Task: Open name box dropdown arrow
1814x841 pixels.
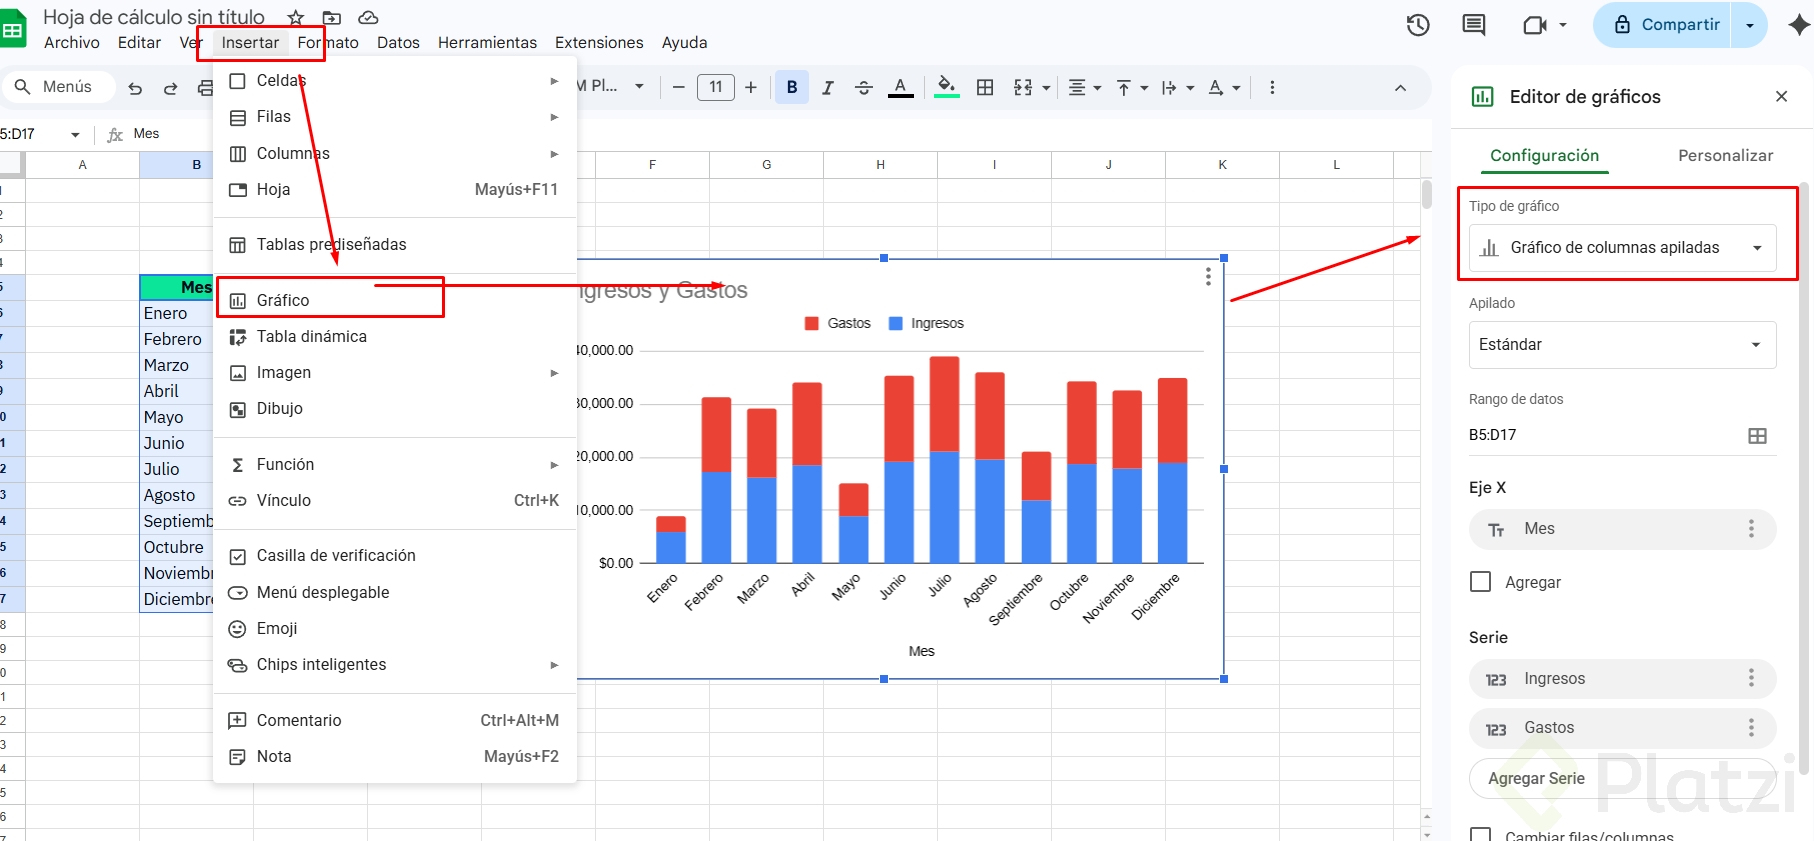Action: pos(75,134)
